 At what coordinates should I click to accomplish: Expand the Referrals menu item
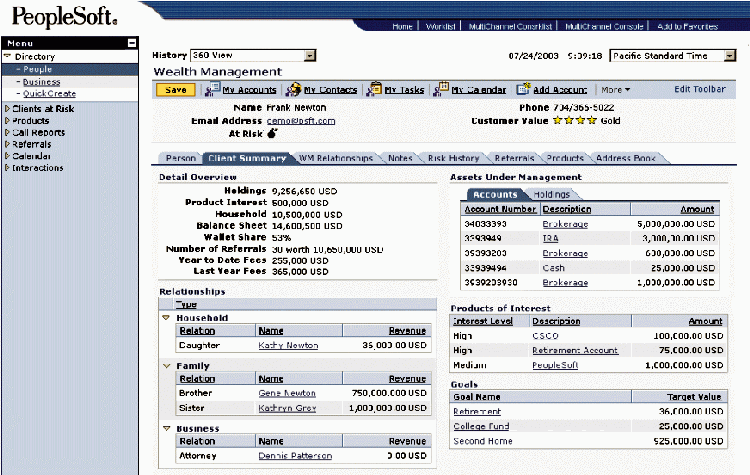tap(7, 144)
